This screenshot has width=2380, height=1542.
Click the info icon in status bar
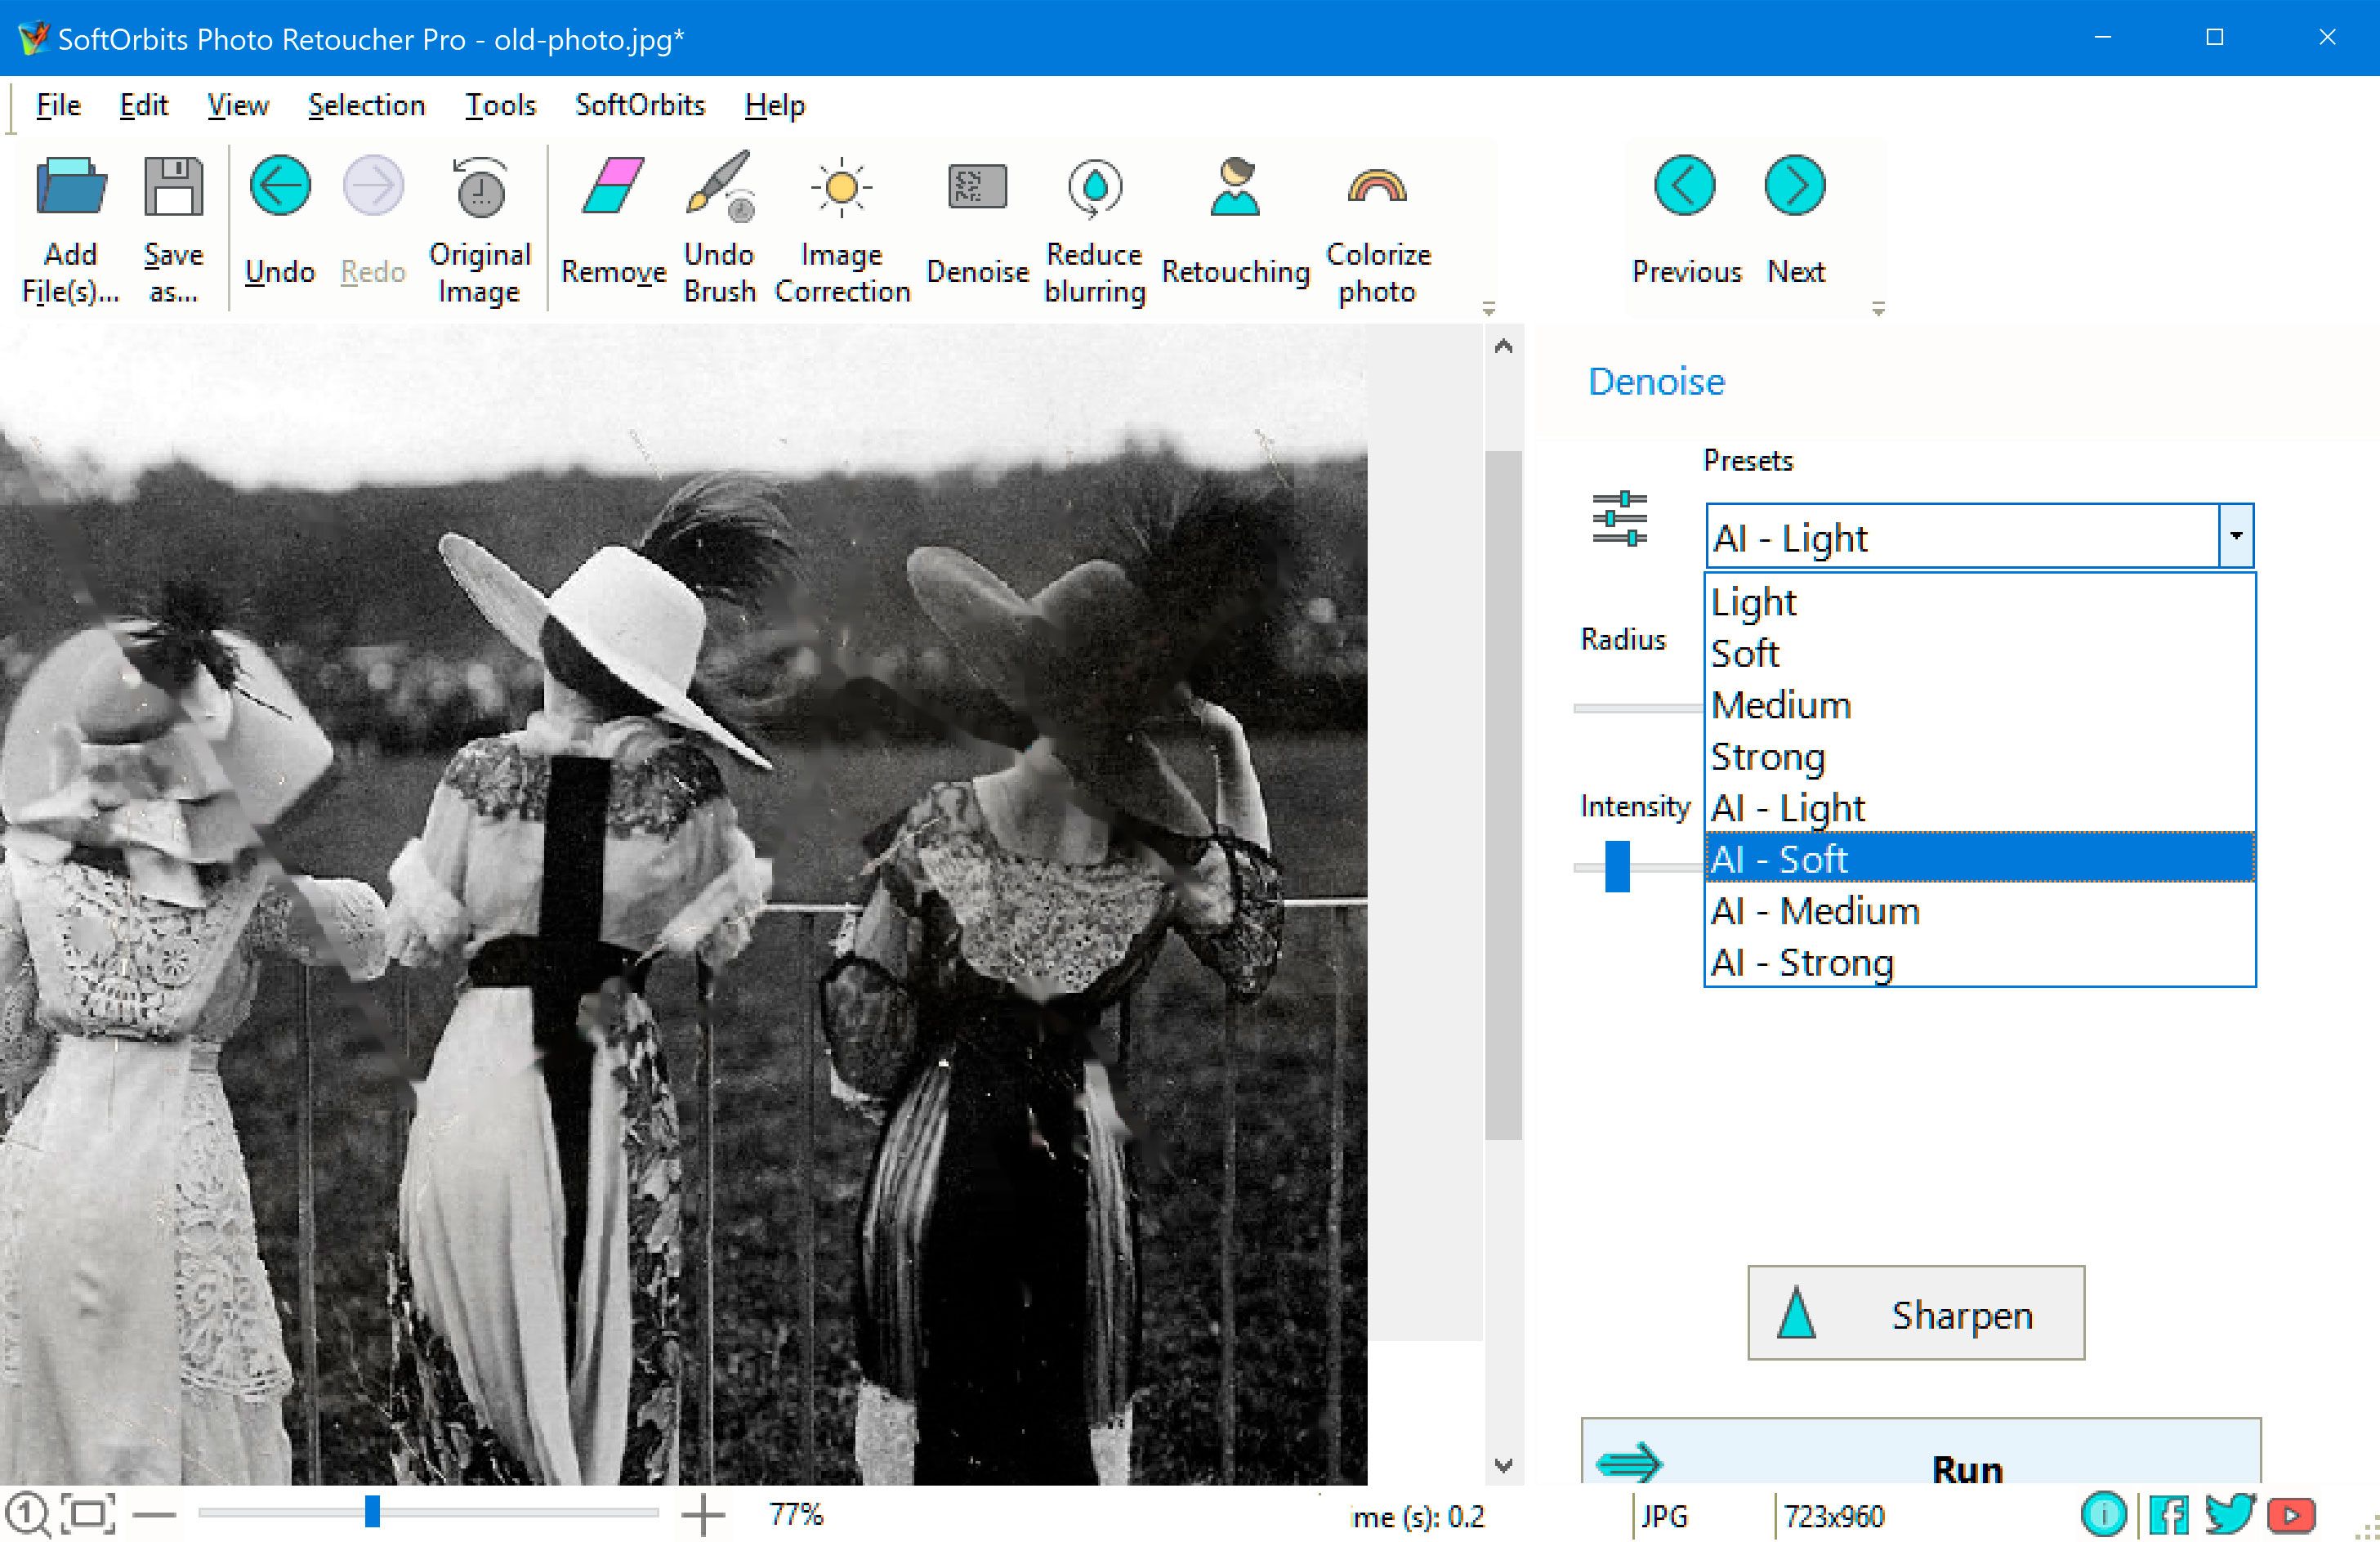2104,1515
